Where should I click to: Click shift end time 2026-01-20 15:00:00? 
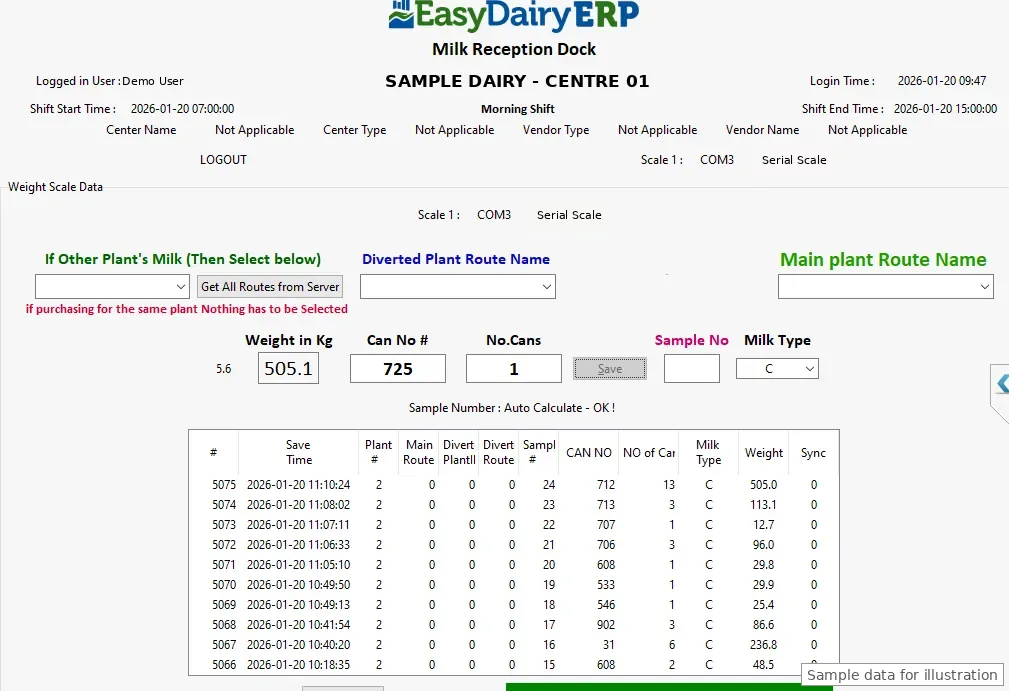coord(945,109)
